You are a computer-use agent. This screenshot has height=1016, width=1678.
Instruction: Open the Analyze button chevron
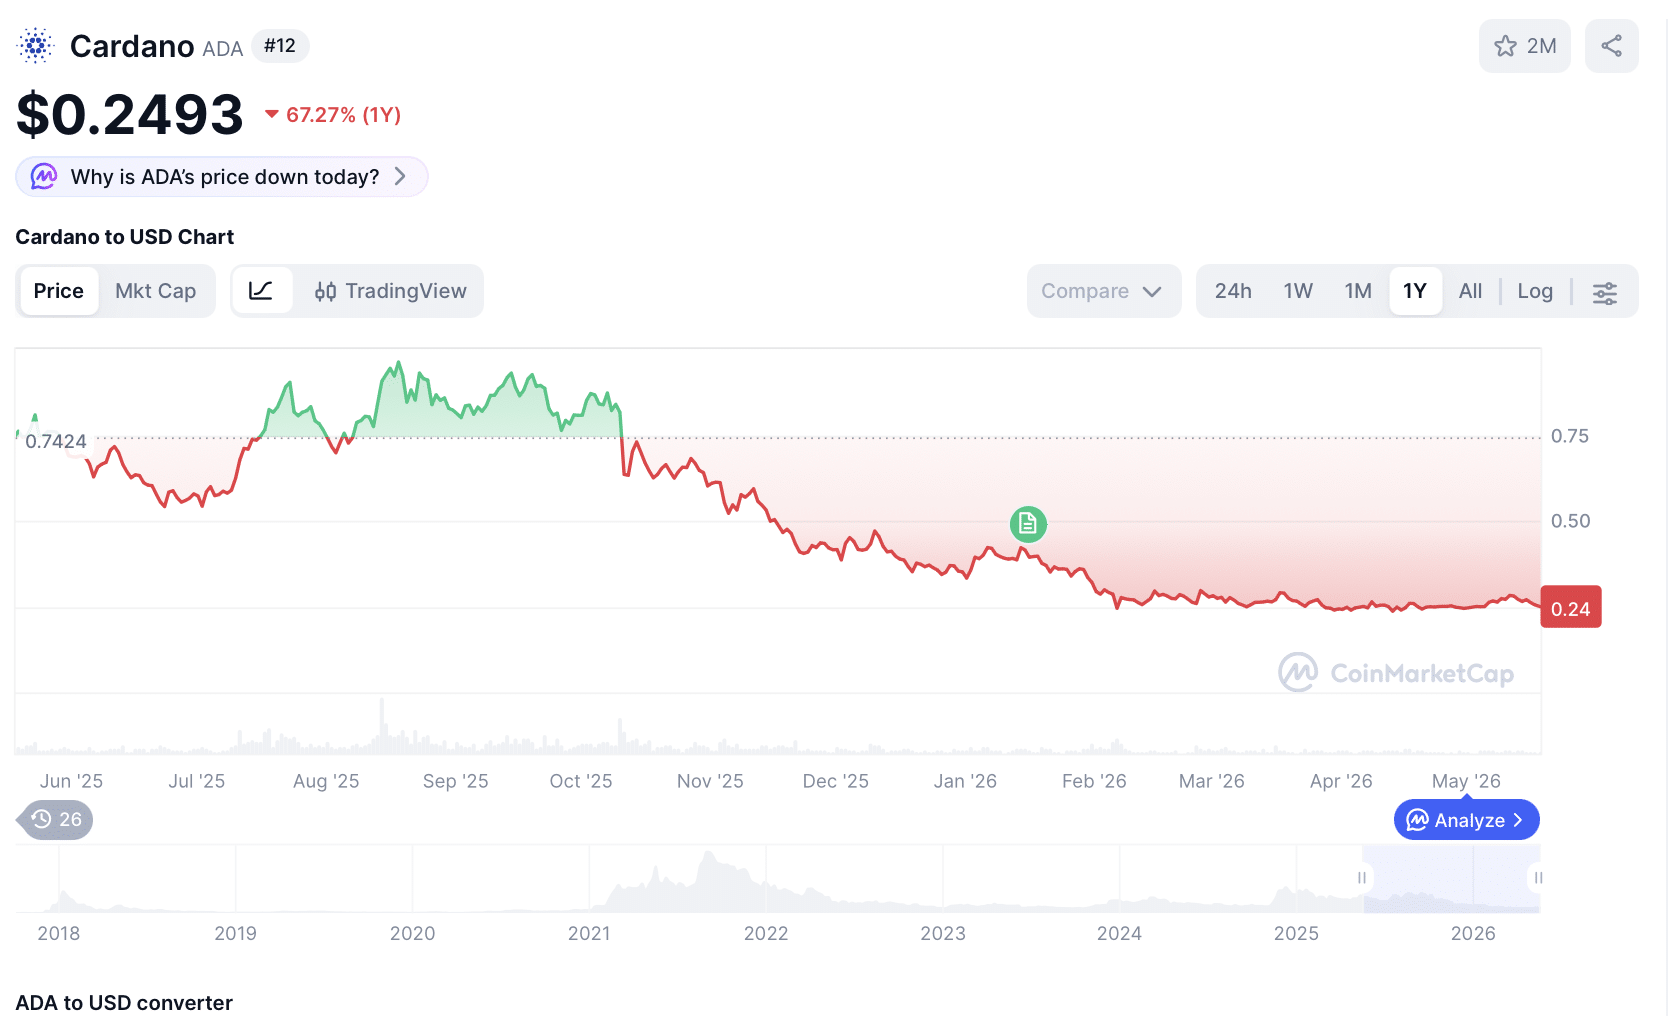point(1517,820)
